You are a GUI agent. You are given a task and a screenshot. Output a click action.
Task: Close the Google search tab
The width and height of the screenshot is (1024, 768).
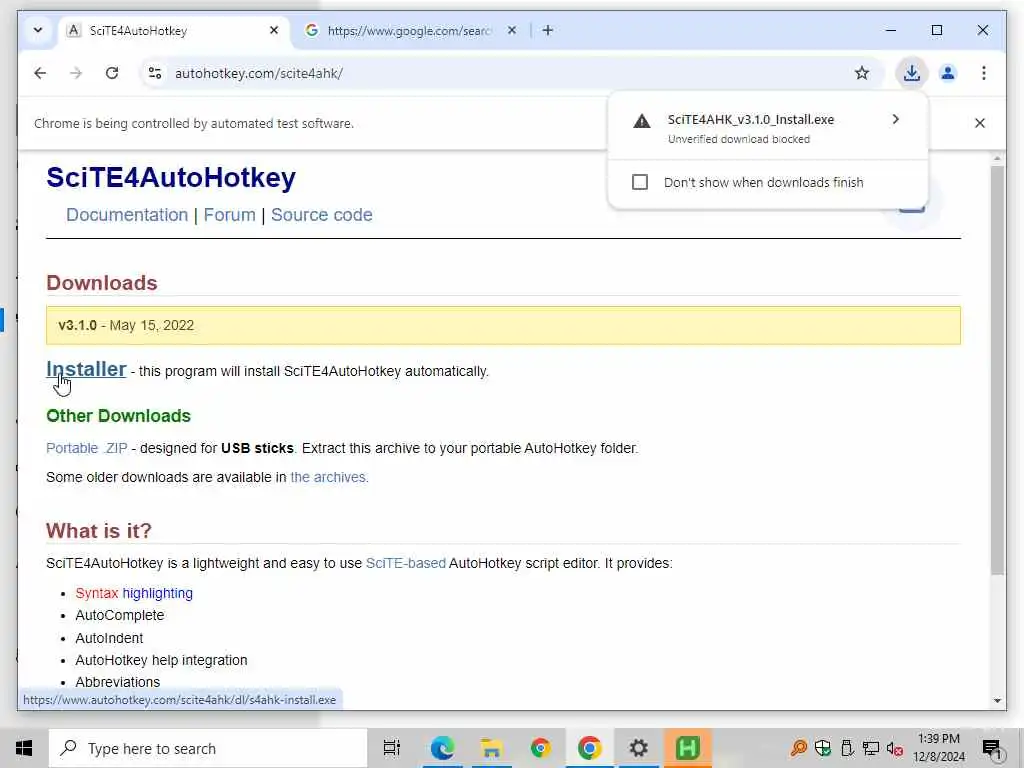(512, 30)
